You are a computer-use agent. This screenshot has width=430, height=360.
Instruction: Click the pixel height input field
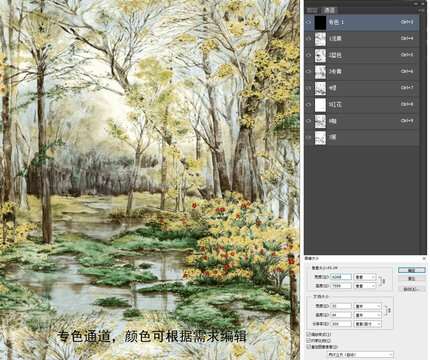(x=341, y=286)
